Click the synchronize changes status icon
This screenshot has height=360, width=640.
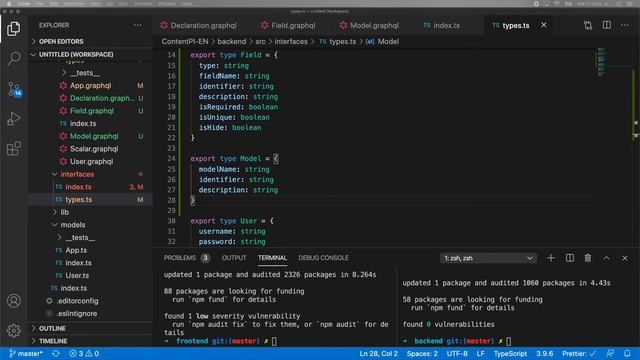(x=56, y=353)
